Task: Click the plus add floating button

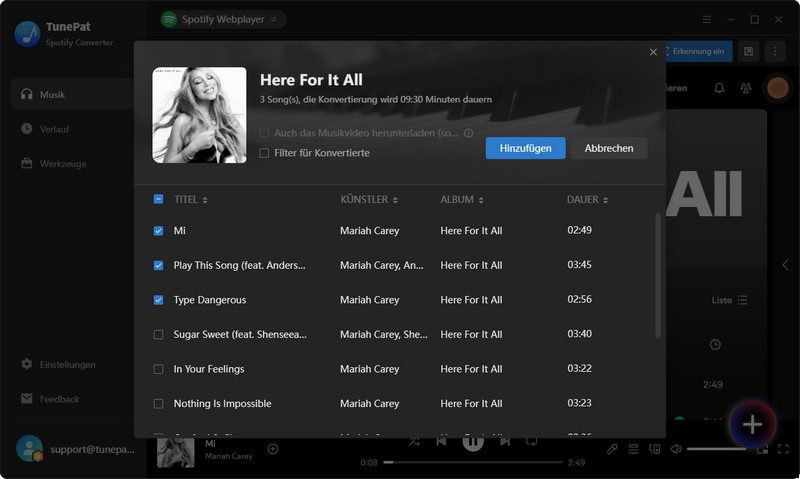Action: pos(753,424)
